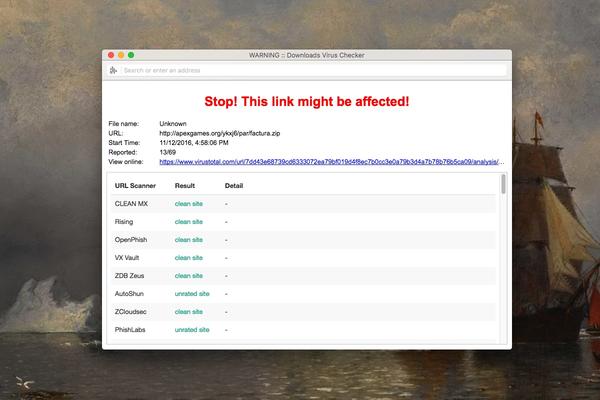600x400 pixels.
Task: Click the 'clean site' result for OpenPhish
Action: [189, 240]
